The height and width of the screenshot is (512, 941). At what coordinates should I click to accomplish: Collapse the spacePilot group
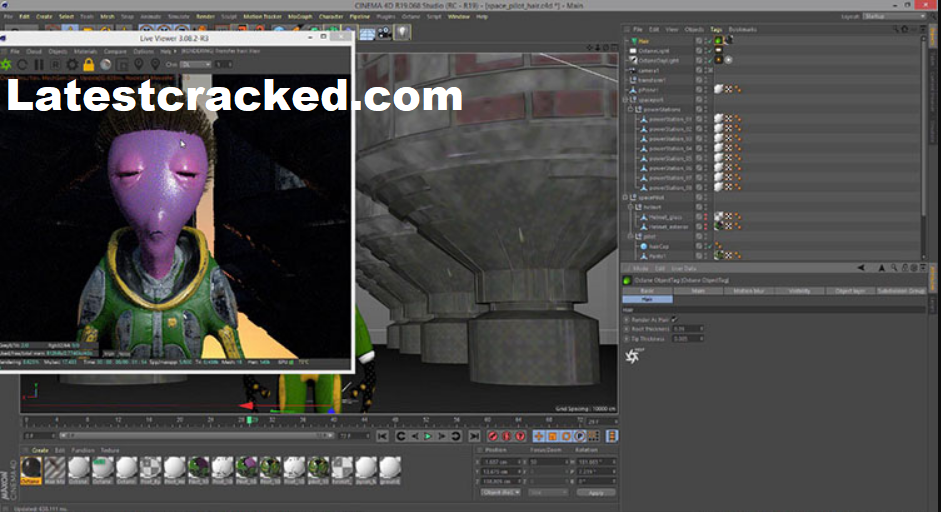(626, 197)
